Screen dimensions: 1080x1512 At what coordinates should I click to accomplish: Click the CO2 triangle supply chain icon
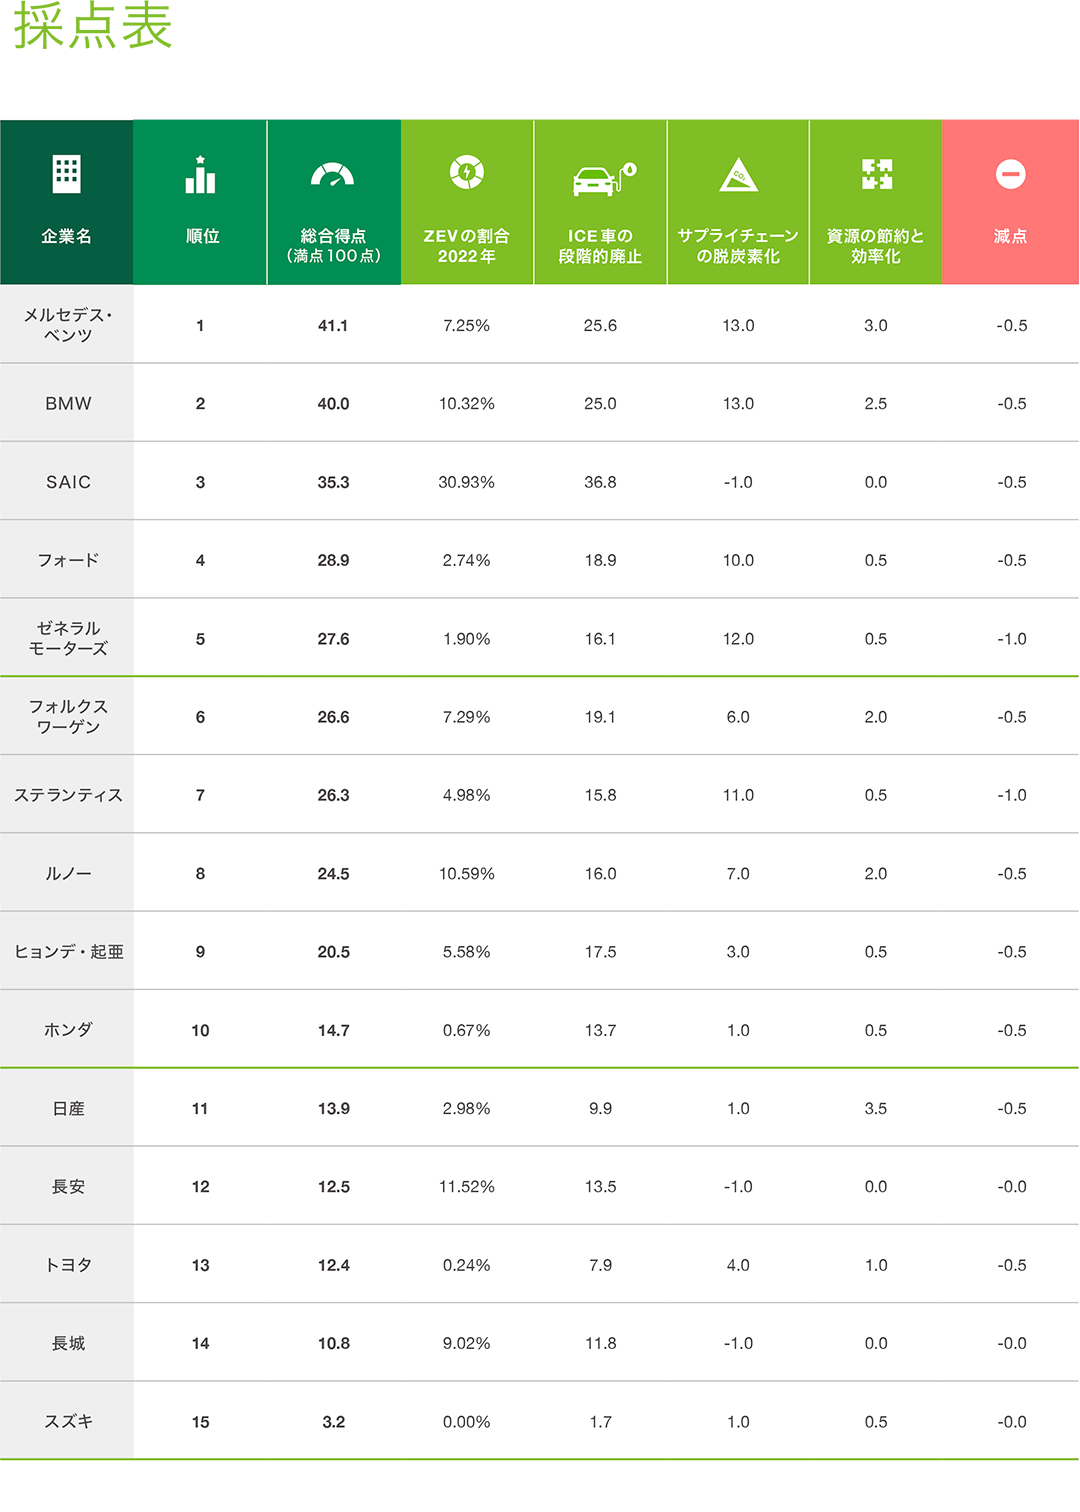739,174
